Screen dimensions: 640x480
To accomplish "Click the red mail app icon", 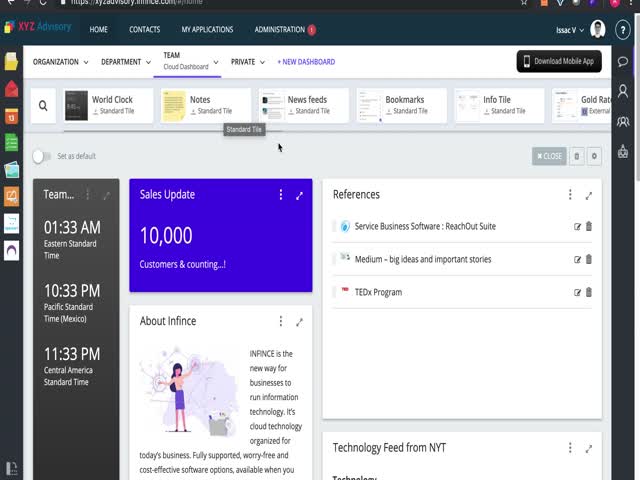I will (11, 89).
